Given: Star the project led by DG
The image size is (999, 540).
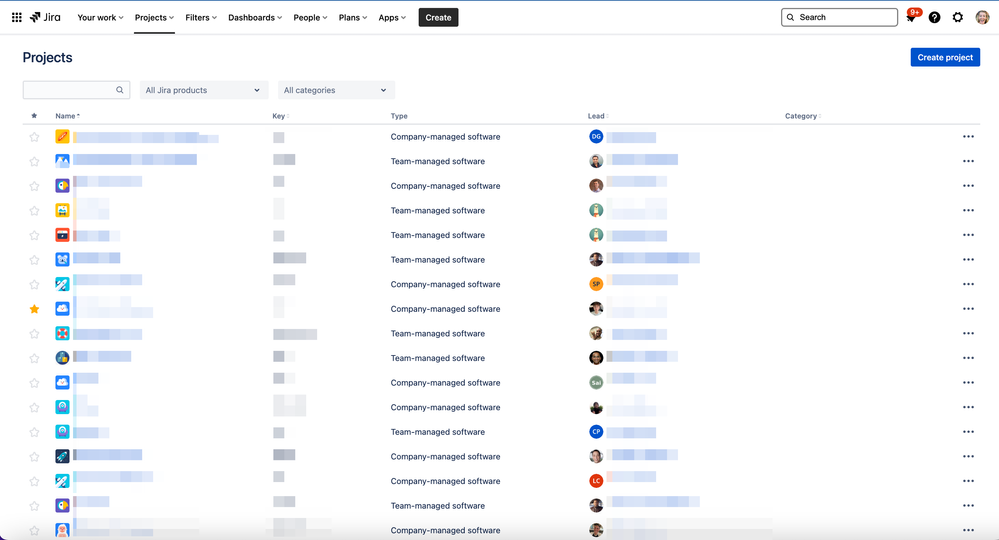Looking at the screenshot, I should (34, 137).
